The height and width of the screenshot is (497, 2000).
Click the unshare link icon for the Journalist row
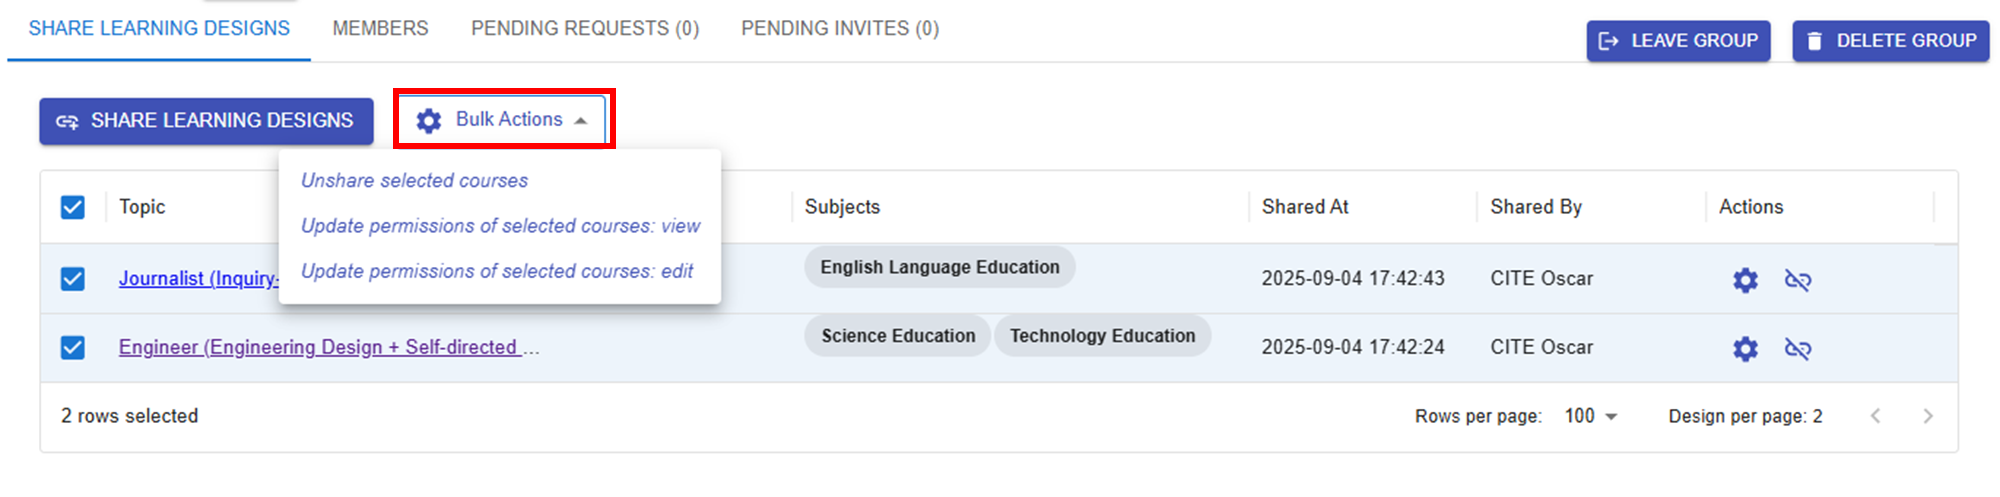click(x=1797, y=279)
